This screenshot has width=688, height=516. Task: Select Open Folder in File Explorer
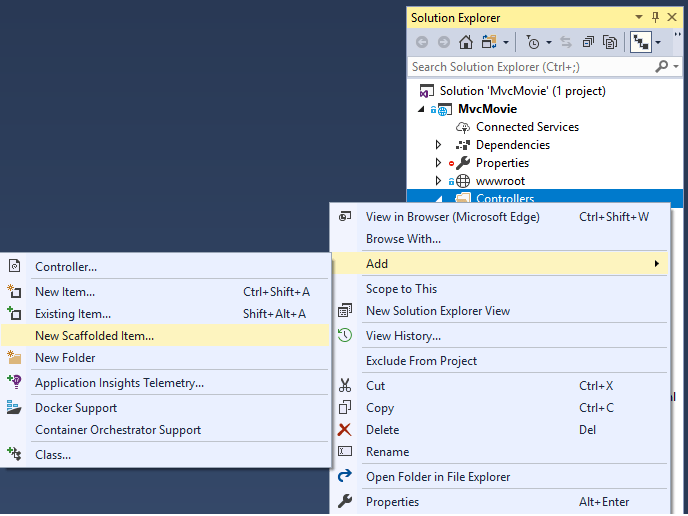tap(438, 477)
